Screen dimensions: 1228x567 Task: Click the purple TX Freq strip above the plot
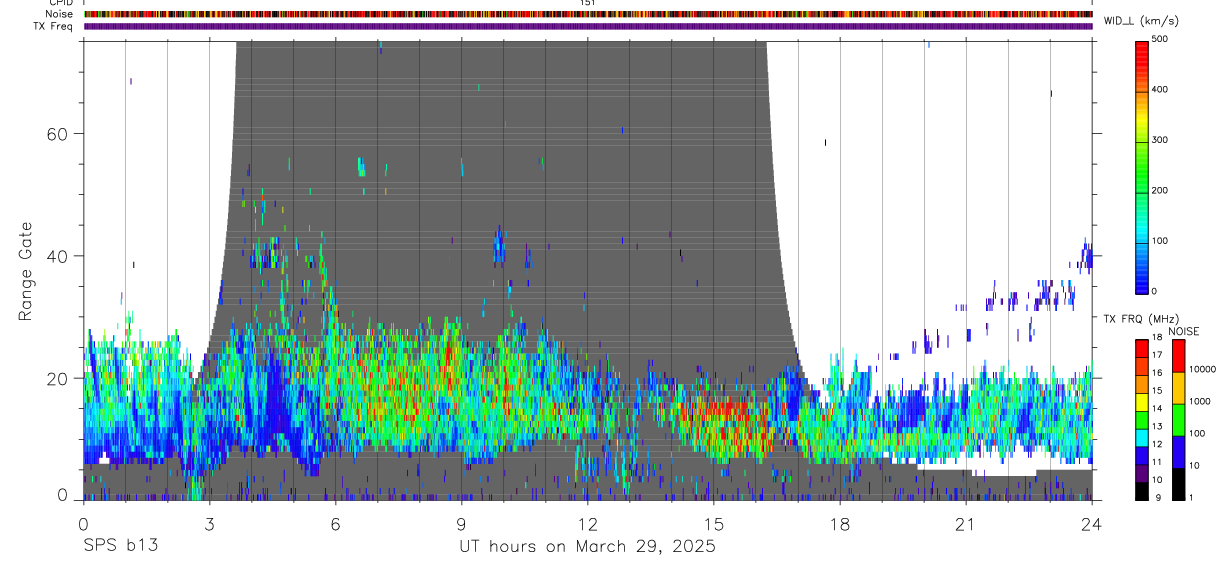click(588, 26)
